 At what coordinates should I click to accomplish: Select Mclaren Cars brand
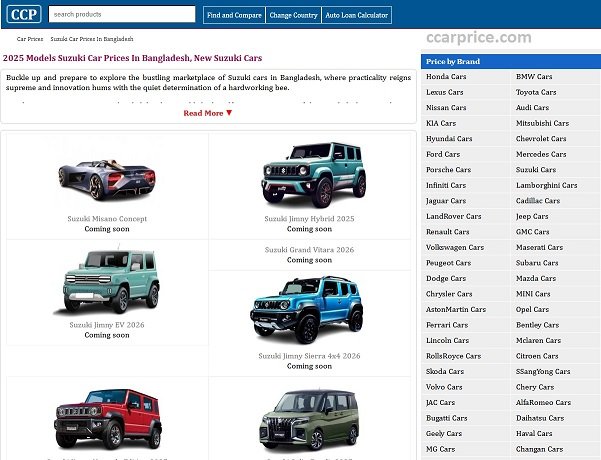(538, 340)
